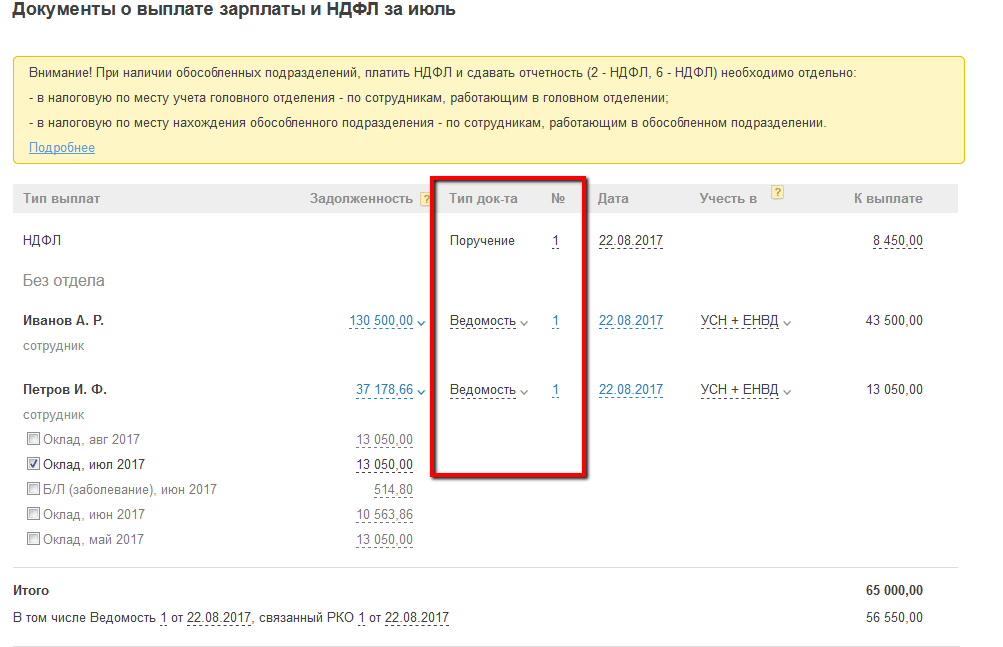Open the help icon next to Учесть в
Screen dimensions: 1003x647
click(777, 192)
